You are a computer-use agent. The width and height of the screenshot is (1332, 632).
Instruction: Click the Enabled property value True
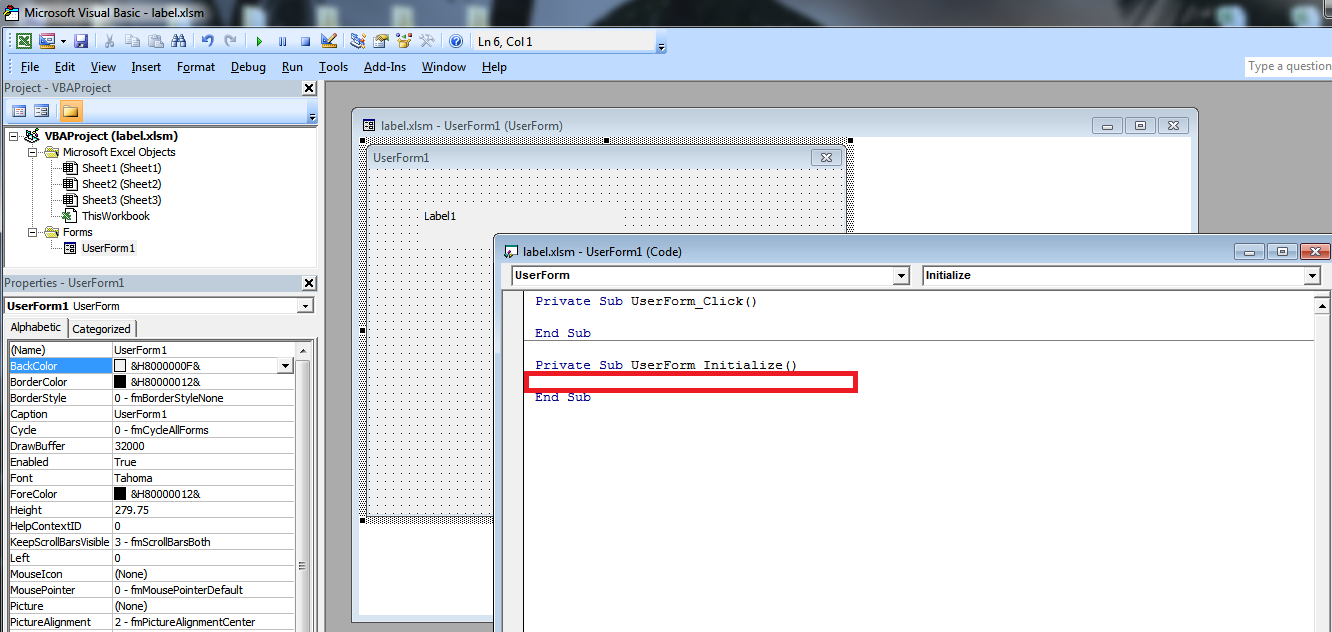click(203, 462)
